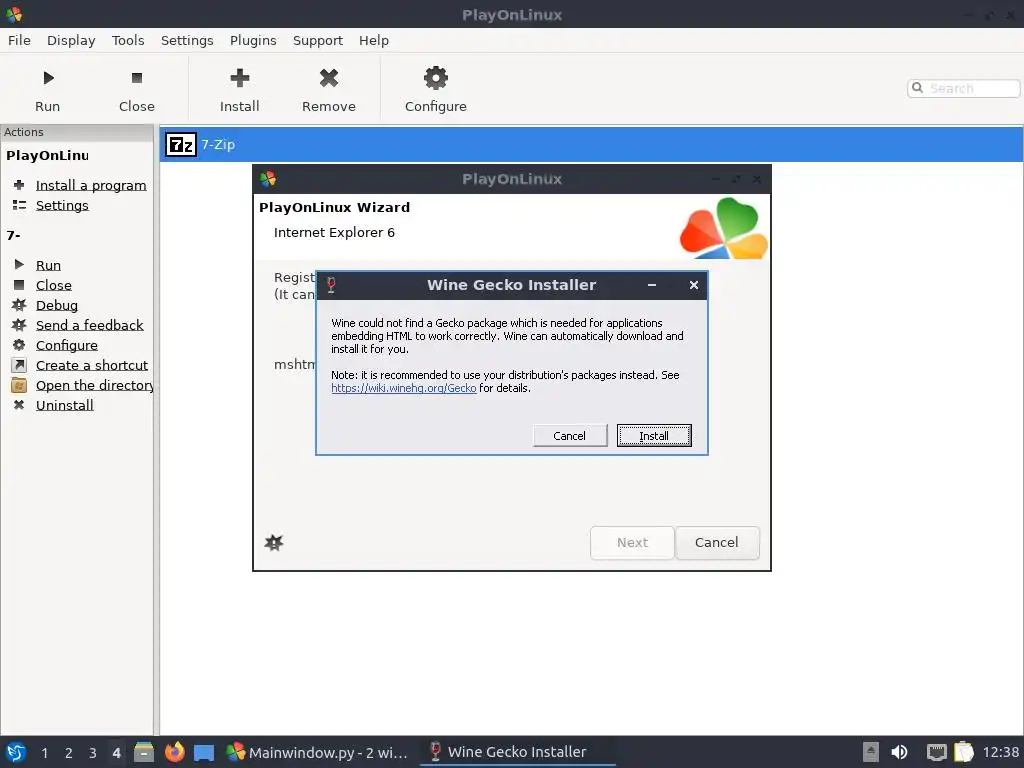Click the Install plus icon in toolbar
The image size is (1024, 768).
tap(240, 78)
